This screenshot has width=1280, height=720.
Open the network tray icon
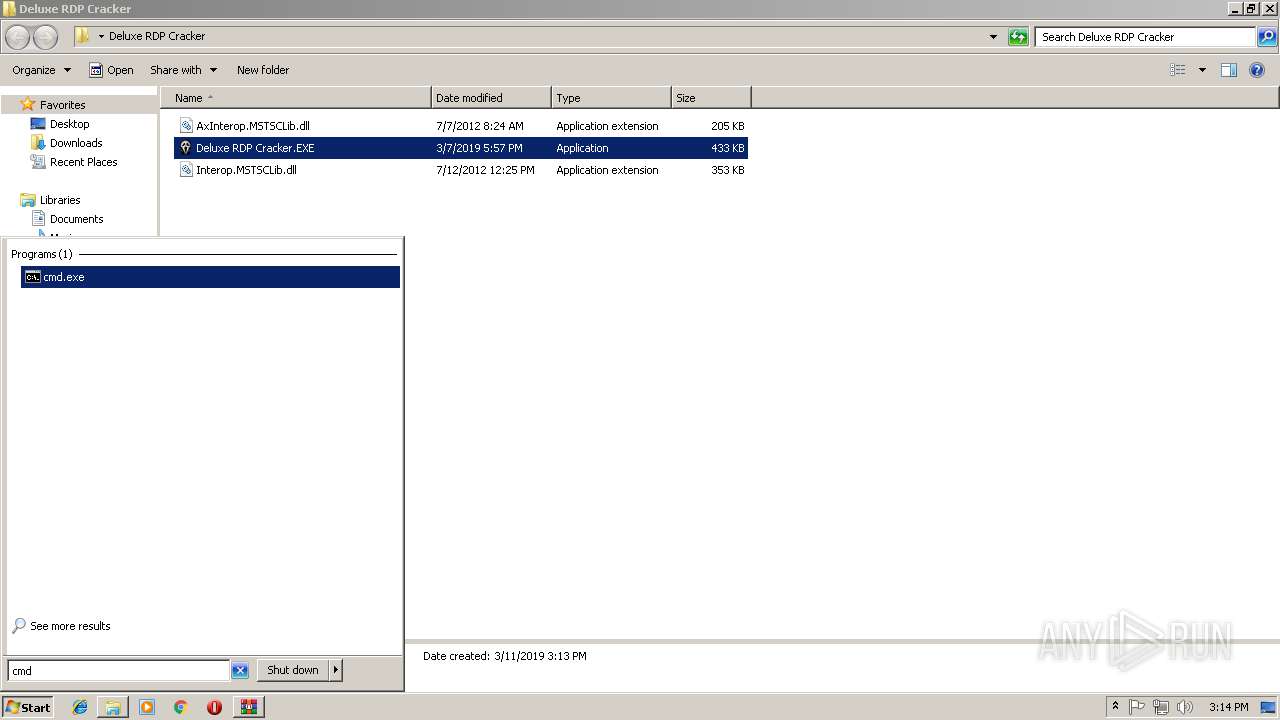click(x=1161, y=707)
